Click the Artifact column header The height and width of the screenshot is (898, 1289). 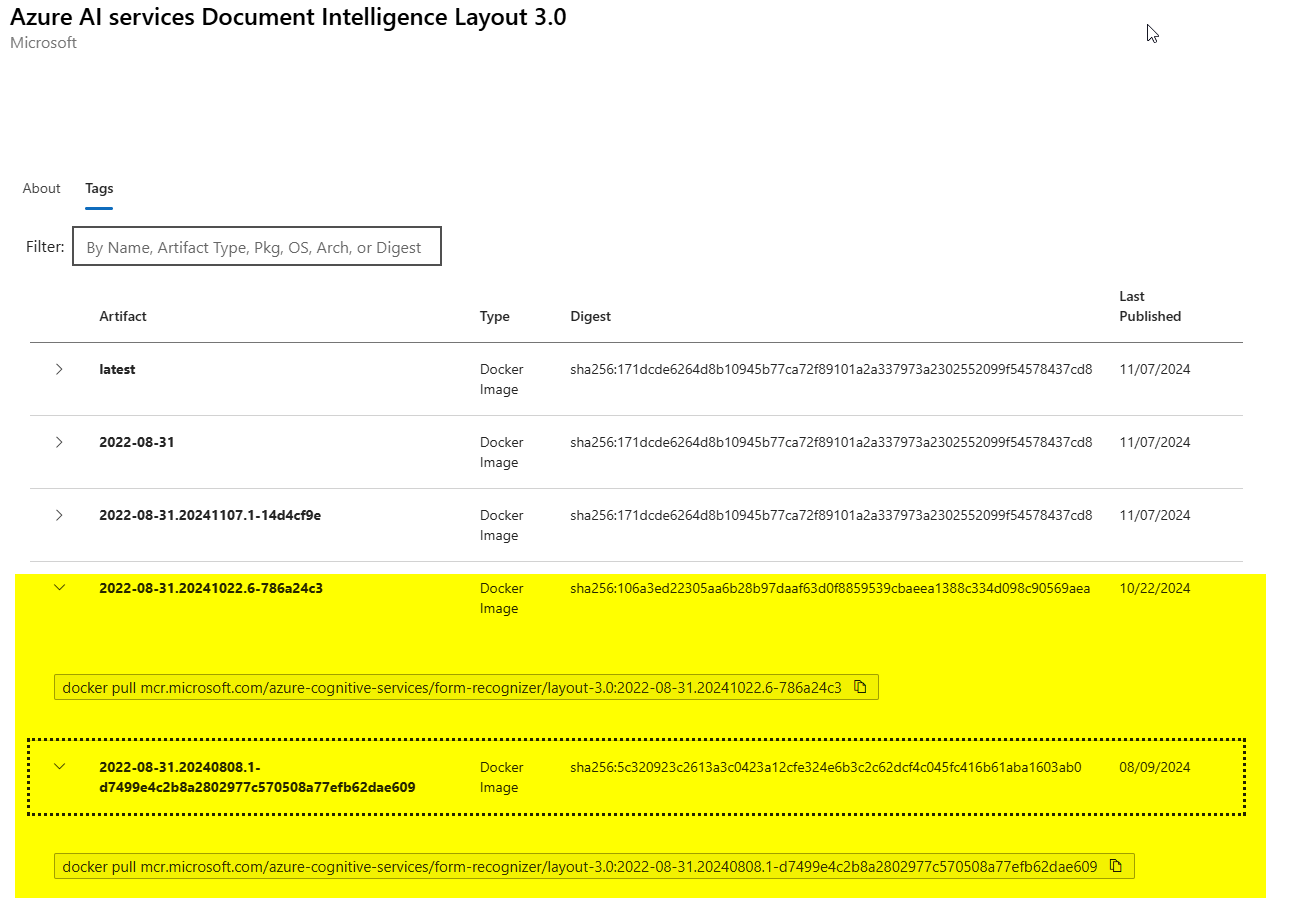coord(123,316)
